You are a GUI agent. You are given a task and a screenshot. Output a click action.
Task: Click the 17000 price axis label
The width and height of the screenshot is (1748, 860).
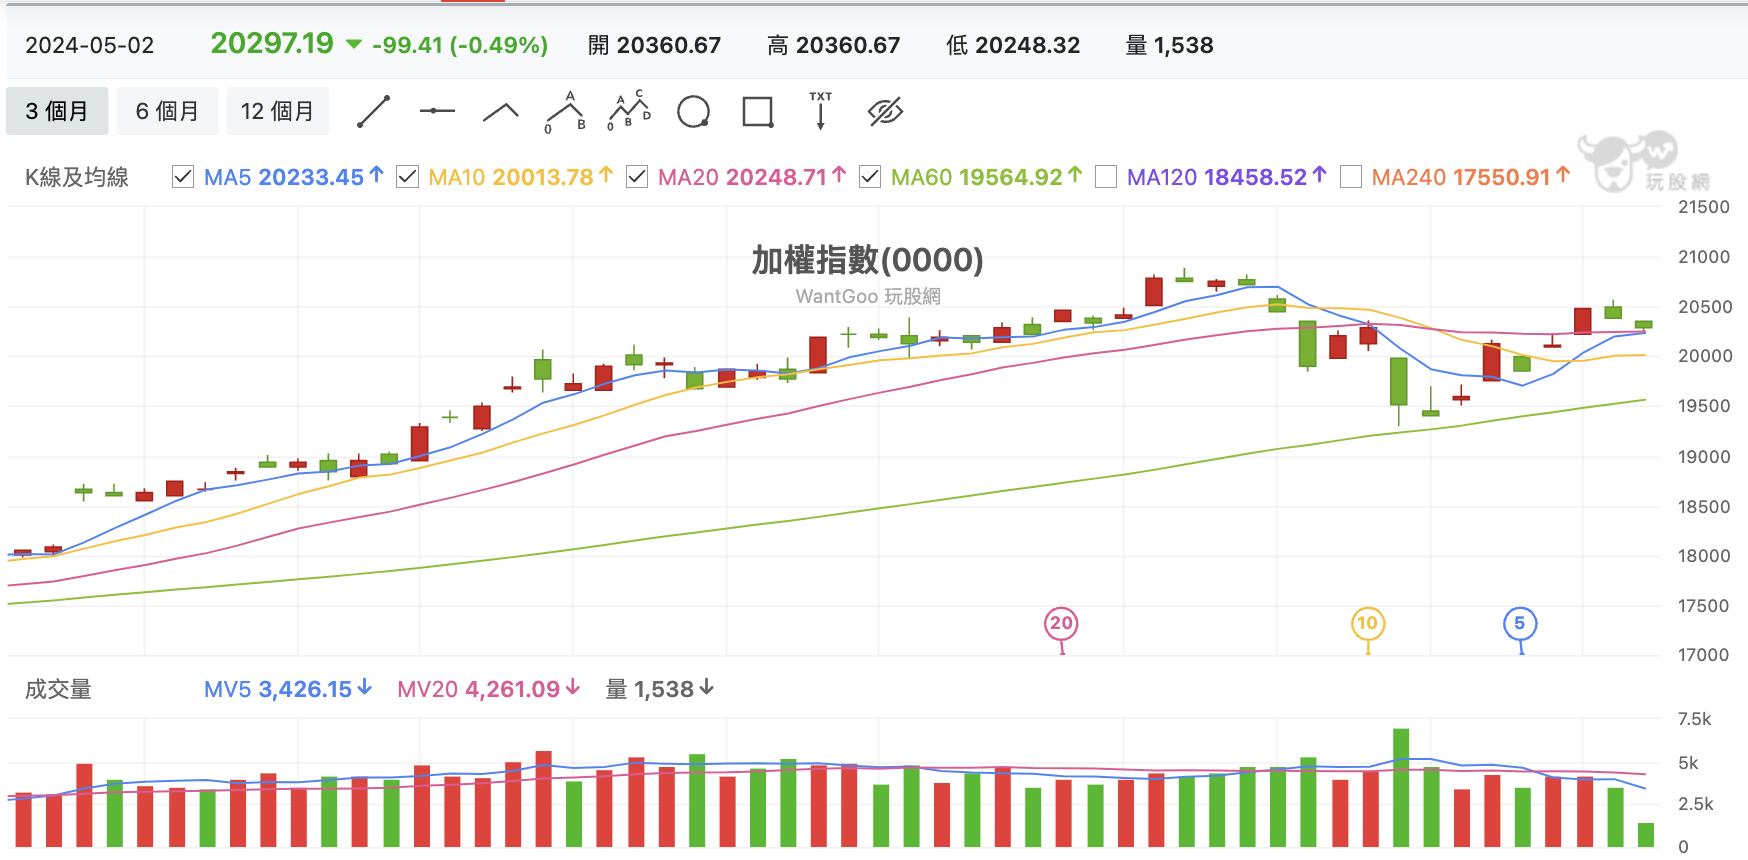tap(1704, 655)
